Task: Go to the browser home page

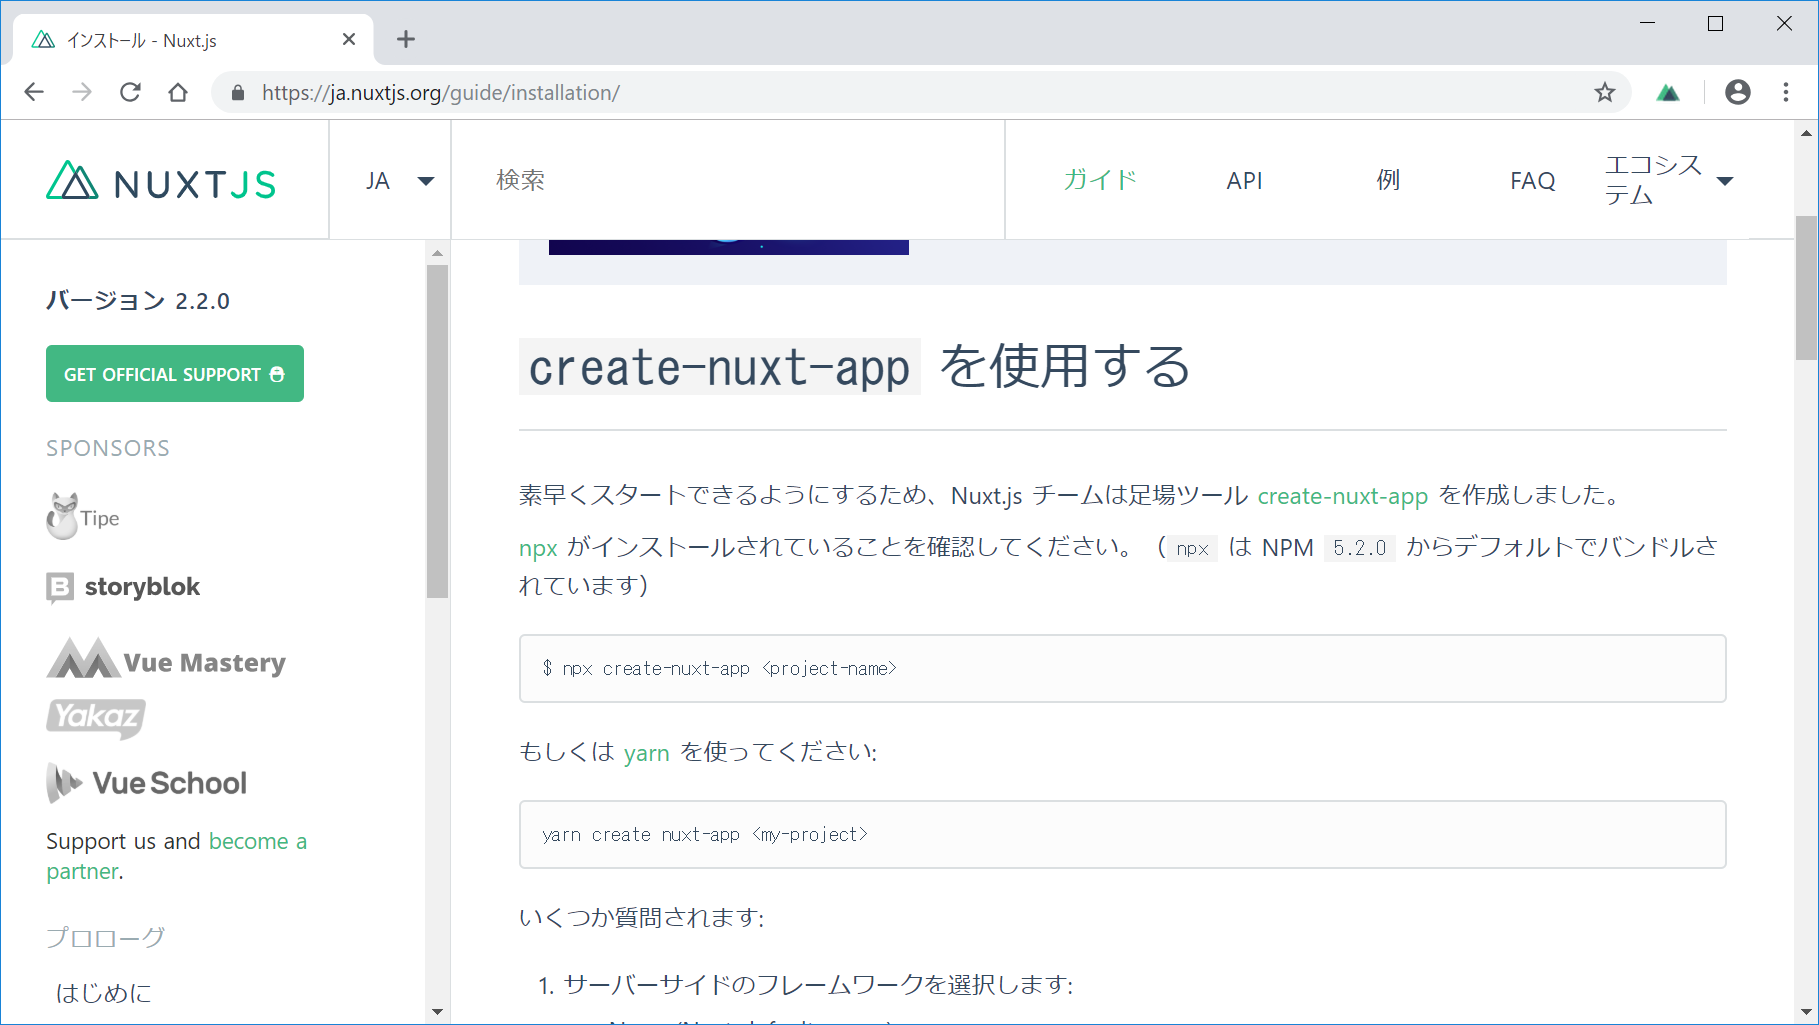Action: tap(178, 92)
